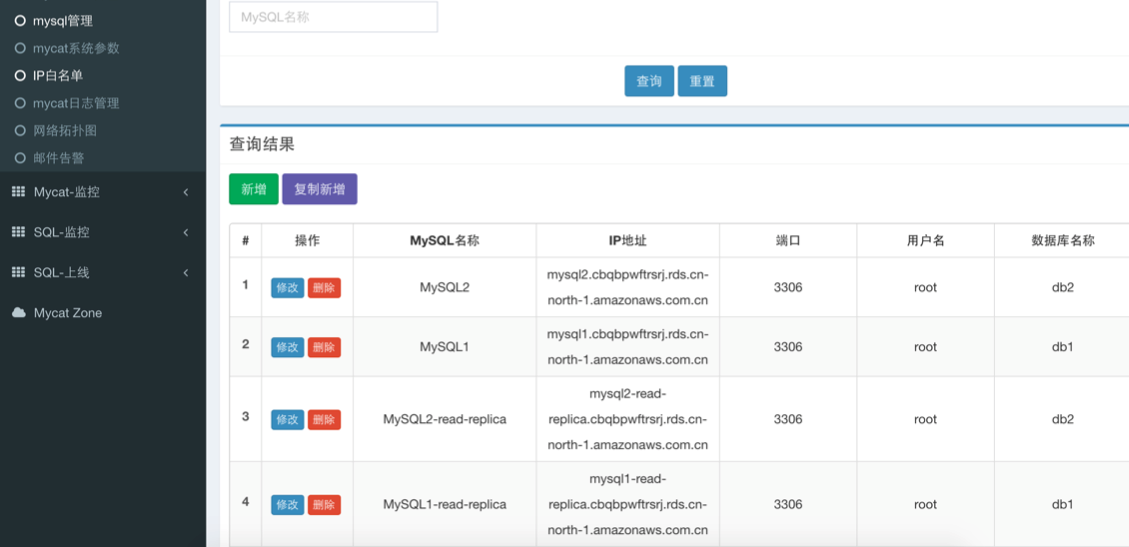
Task: Open the Mycat-监控 sidebar section
Action: point(103,192)
